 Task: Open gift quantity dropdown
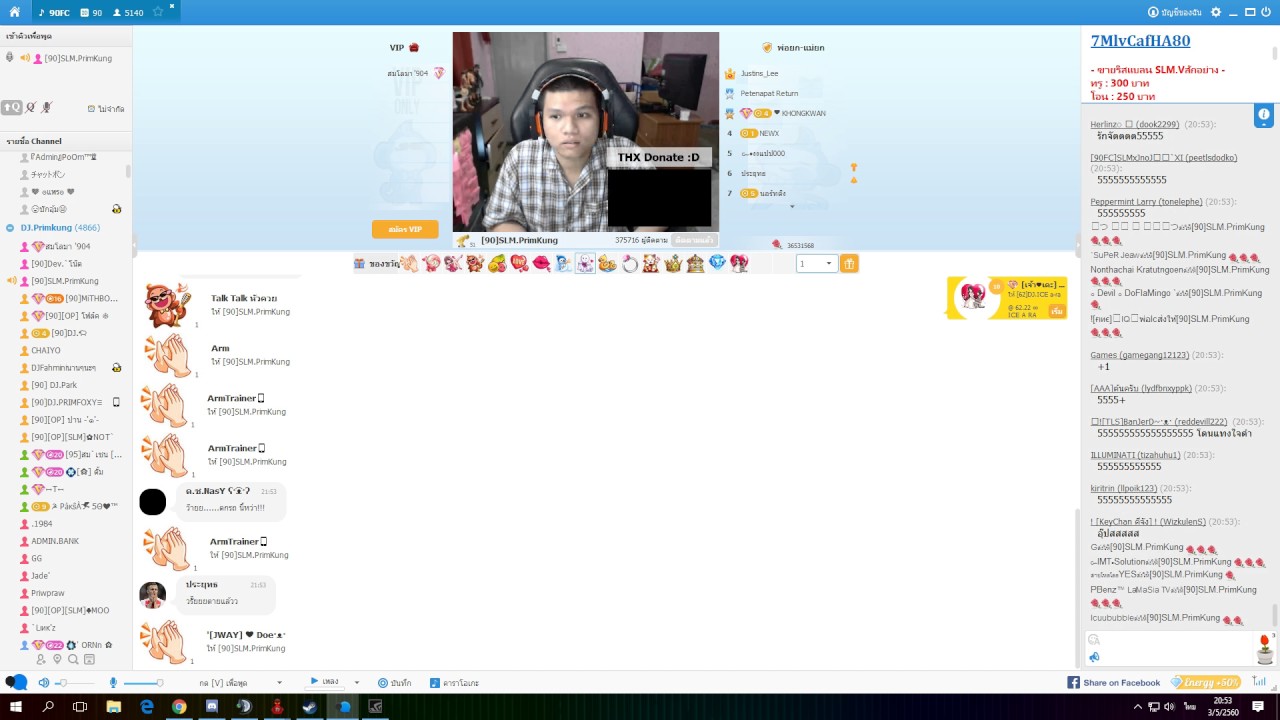816,263
